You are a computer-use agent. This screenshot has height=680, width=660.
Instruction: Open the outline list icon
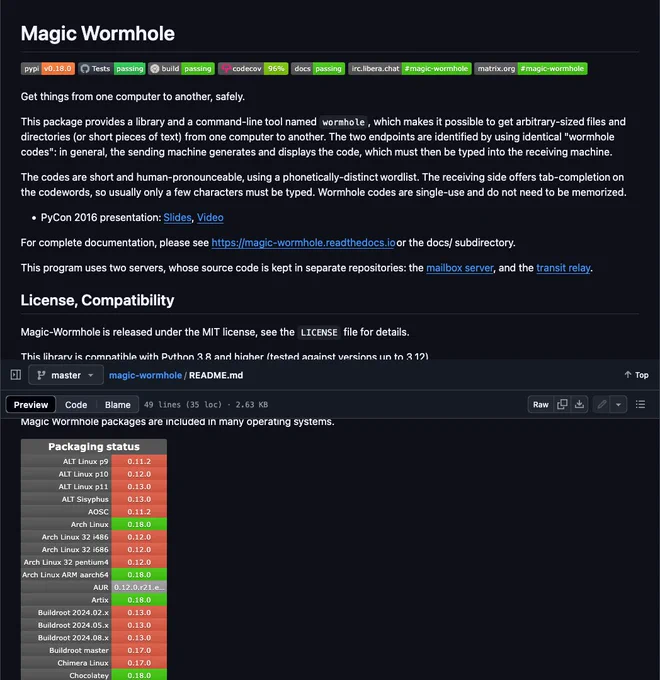[x=640, y=404]
